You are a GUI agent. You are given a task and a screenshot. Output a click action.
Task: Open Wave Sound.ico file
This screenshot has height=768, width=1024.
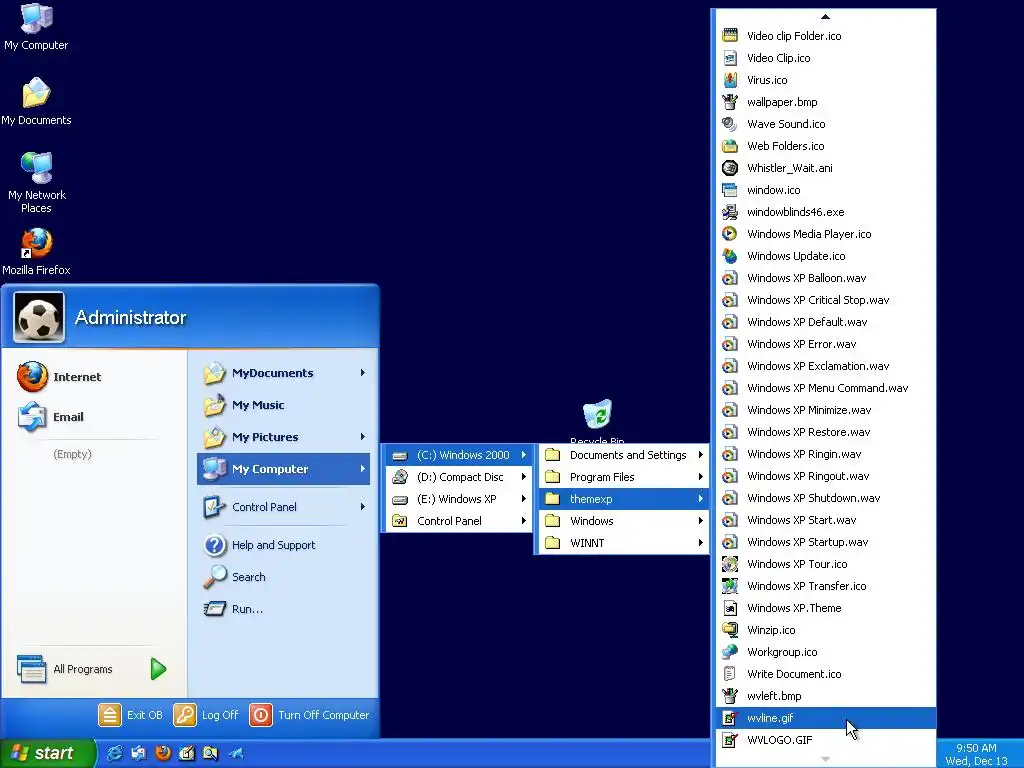pos(825,124)
